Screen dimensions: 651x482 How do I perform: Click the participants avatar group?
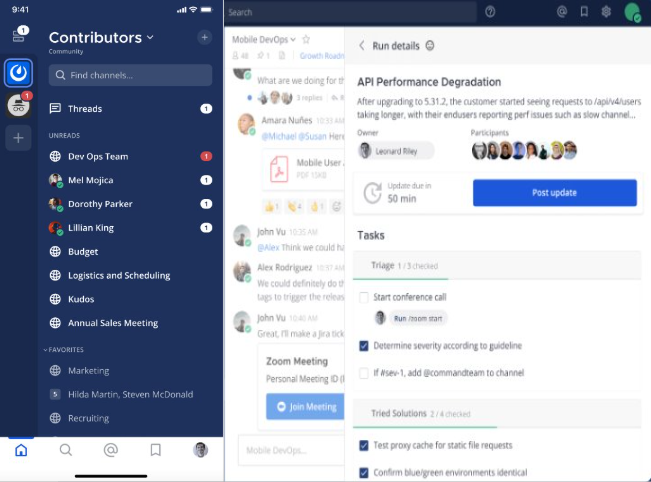pos(524,150)
